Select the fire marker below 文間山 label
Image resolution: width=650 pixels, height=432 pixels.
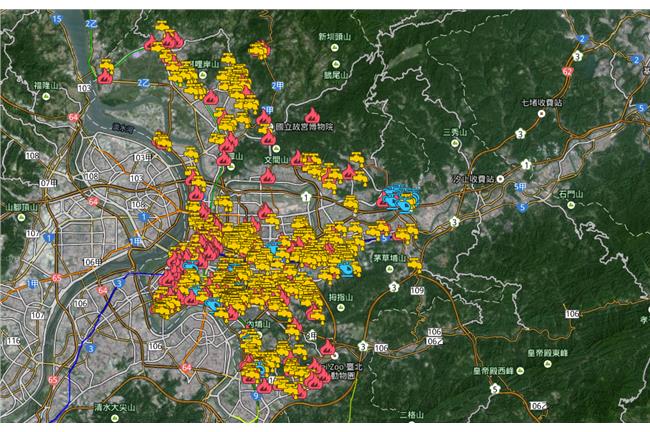268,176
